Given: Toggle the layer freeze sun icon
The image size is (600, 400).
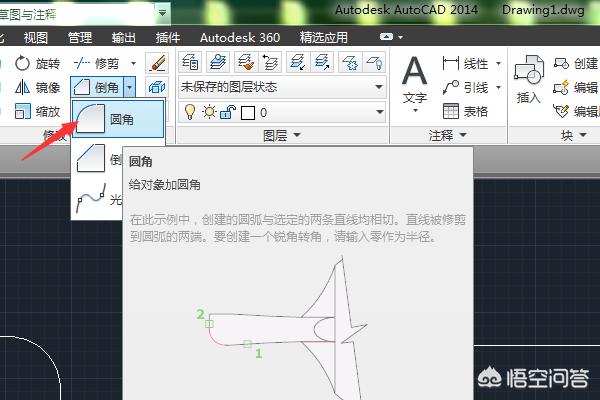Looking at the screenshot, I should pyautogui.click(x=209, y=112).
